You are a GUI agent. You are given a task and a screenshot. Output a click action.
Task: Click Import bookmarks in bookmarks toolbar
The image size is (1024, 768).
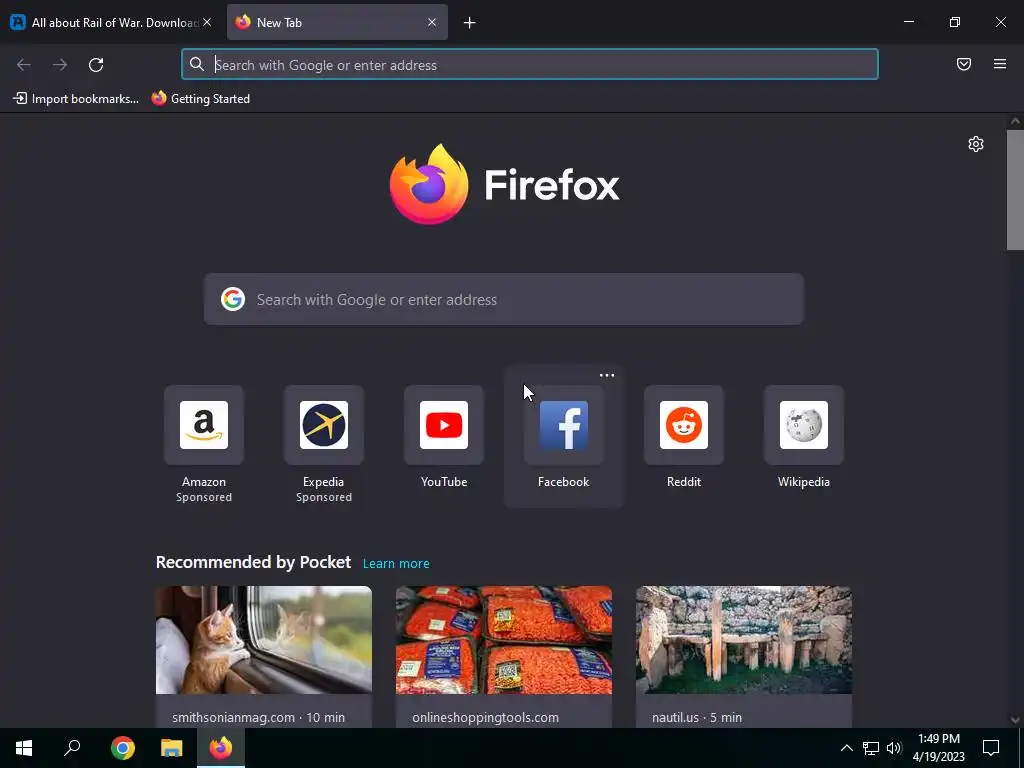[76, 99]
